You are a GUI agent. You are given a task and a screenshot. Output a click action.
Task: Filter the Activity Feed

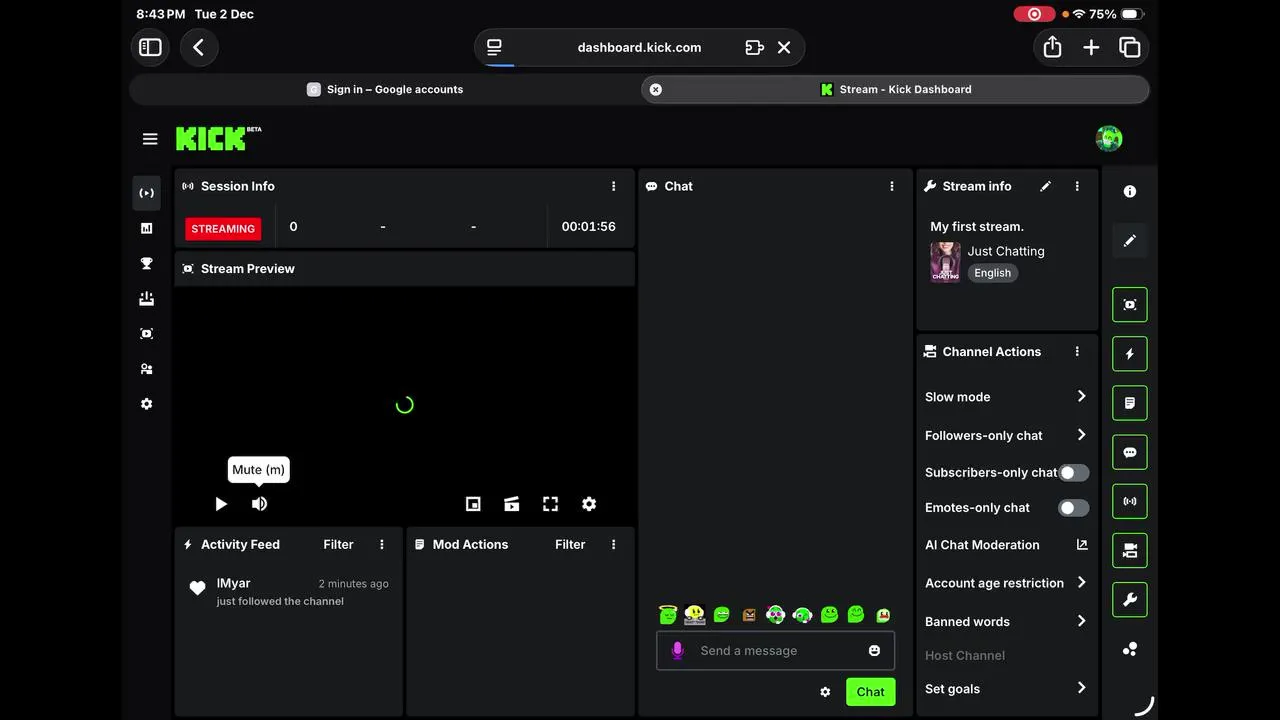[x=338, y=544]
